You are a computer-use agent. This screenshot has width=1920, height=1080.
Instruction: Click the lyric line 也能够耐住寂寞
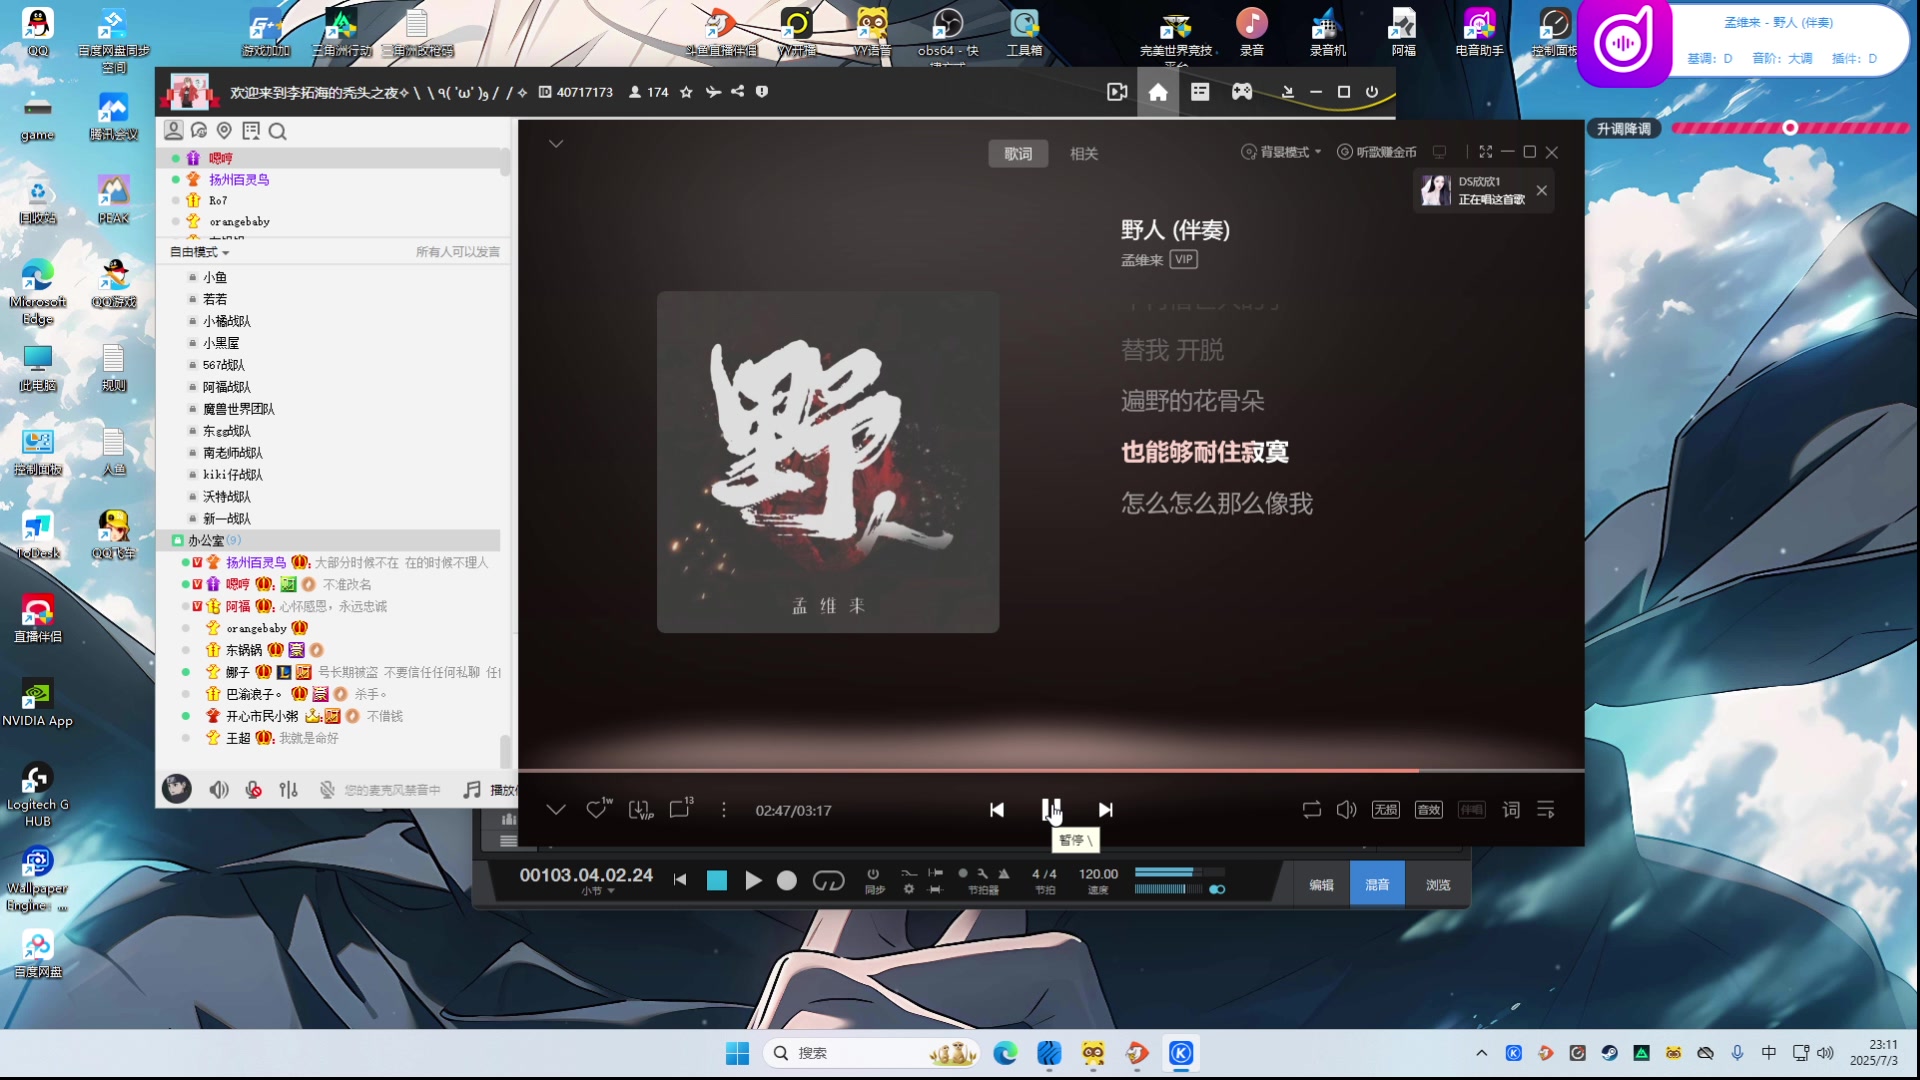click(1205, 452)
